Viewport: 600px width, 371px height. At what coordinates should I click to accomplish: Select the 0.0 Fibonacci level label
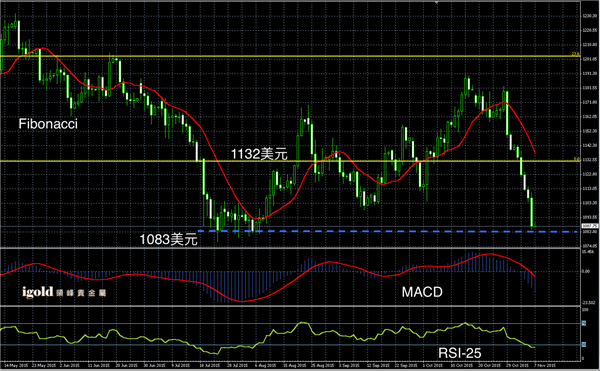point(577,159)
